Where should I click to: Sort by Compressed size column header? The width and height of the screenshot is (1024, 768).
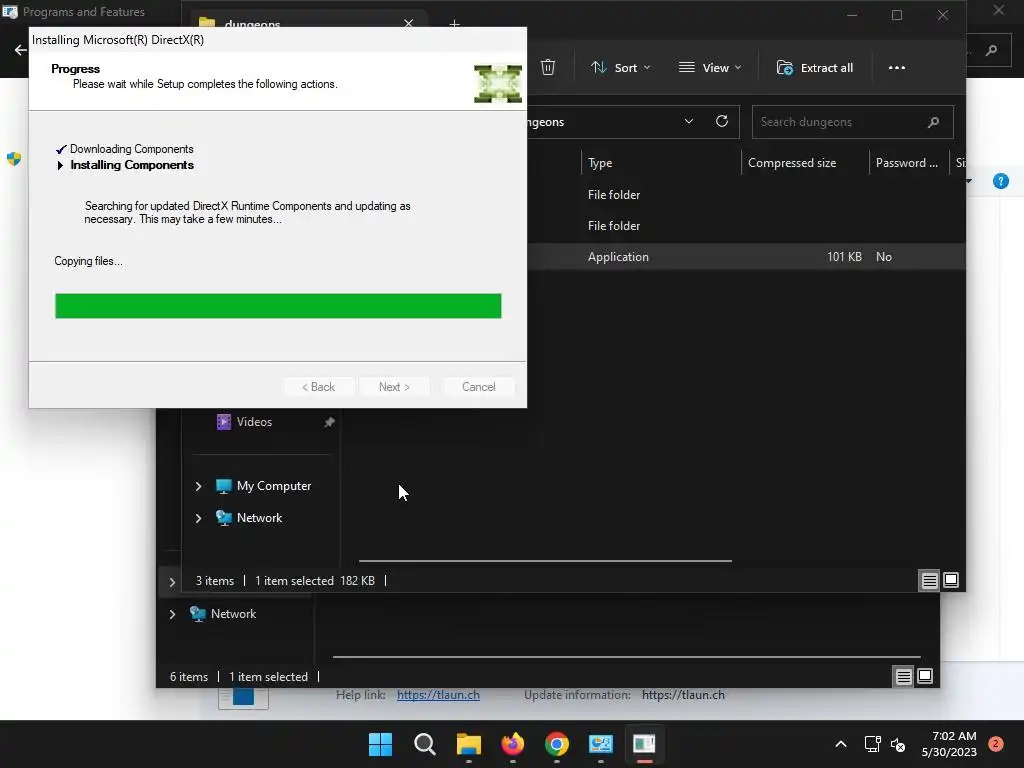(x=805, y=163)
